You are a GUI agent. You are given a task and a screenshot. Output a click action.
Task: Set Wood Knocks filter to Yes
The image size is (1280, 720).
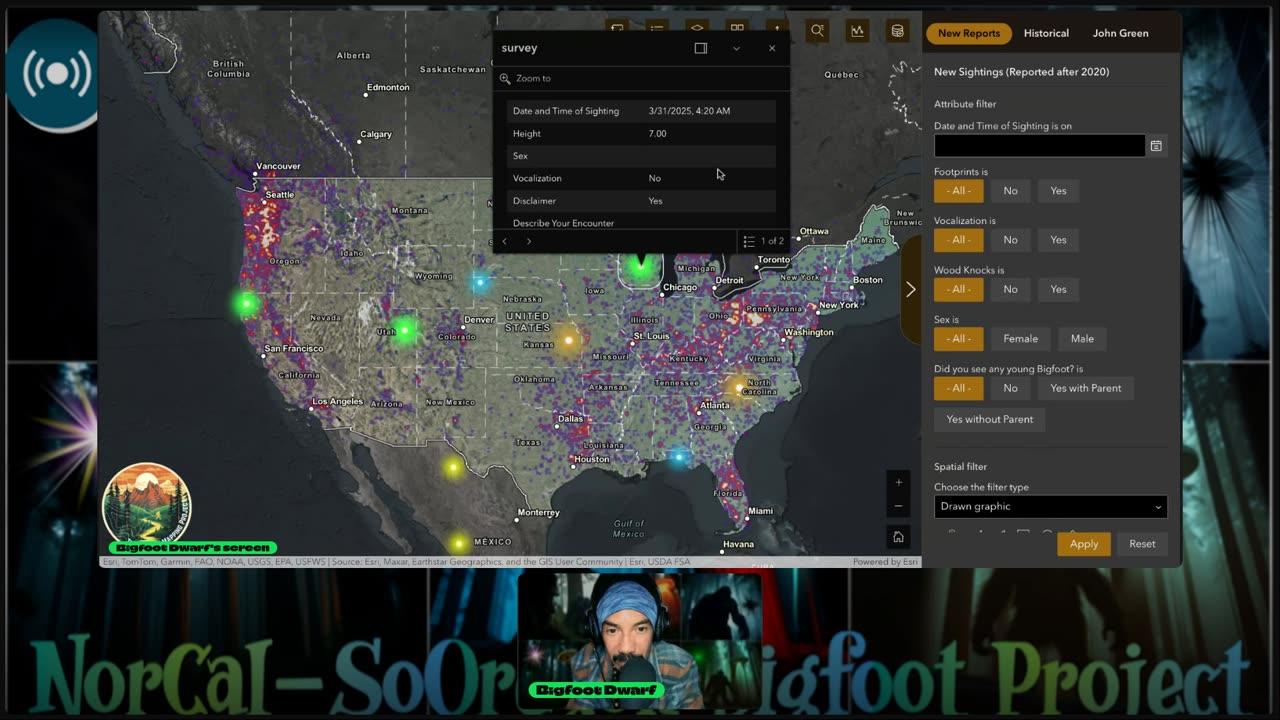[x=1058, y=289]
